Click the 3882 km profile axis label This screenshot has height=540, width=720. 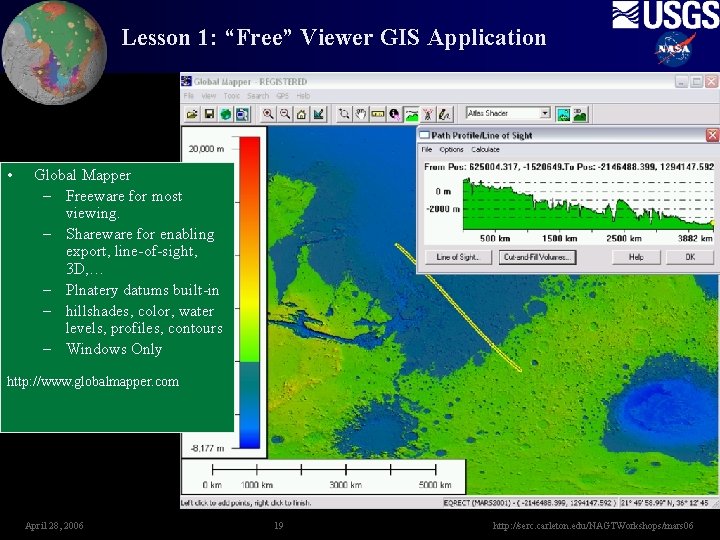pyautogui.click(x=695, y=238)
